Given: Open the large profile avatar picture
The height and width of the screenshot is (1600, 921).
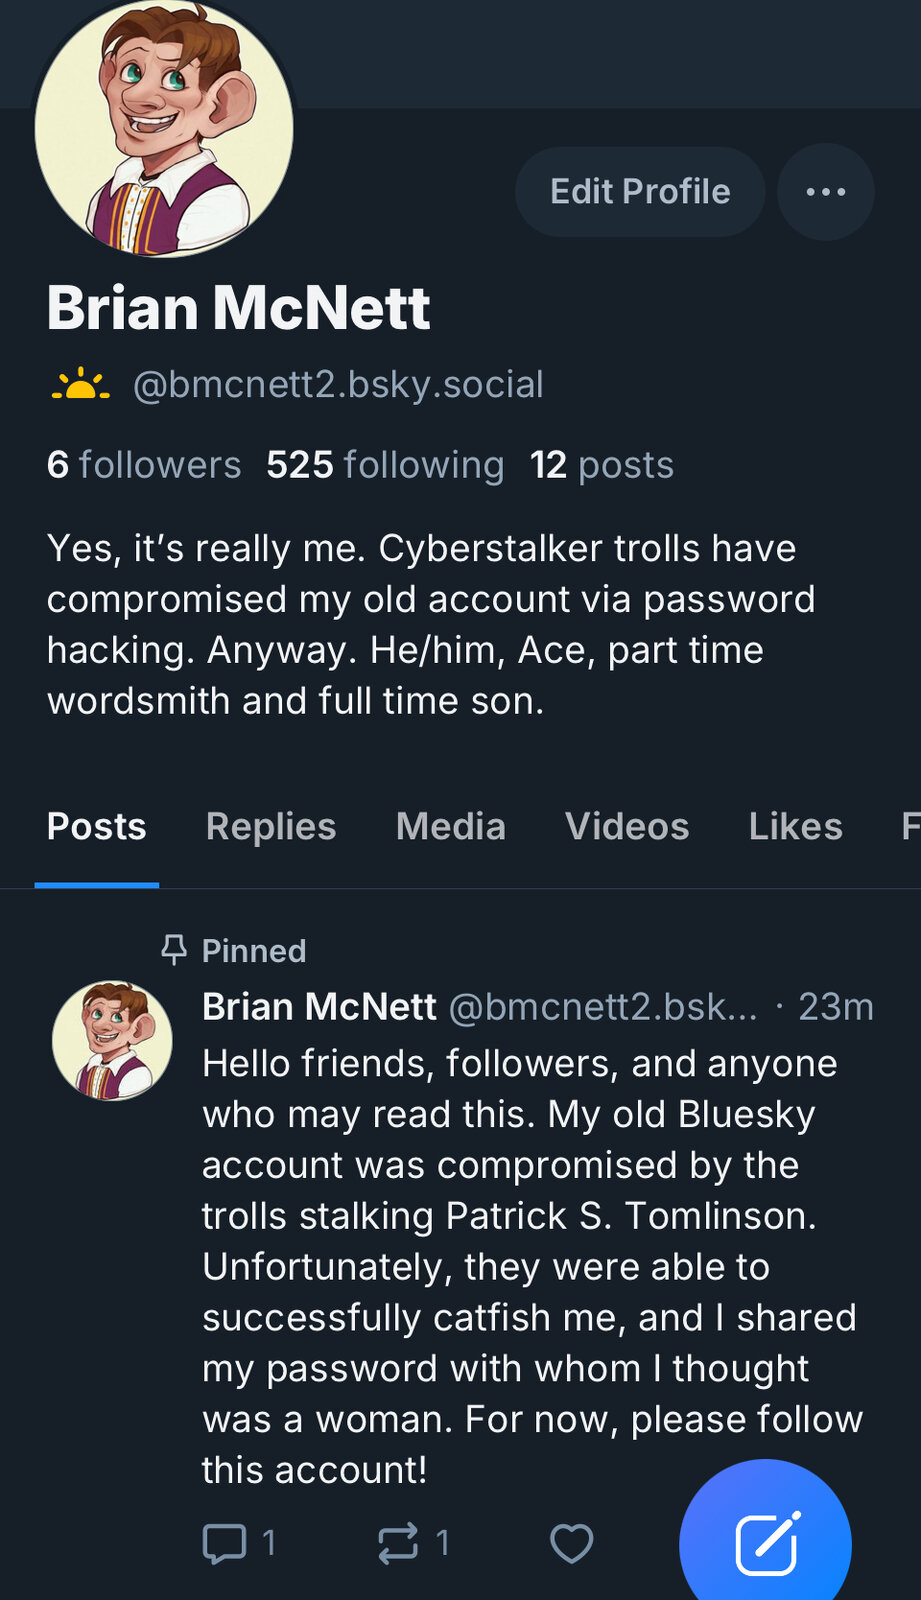Looking at the screenshot, I should 164,128.
